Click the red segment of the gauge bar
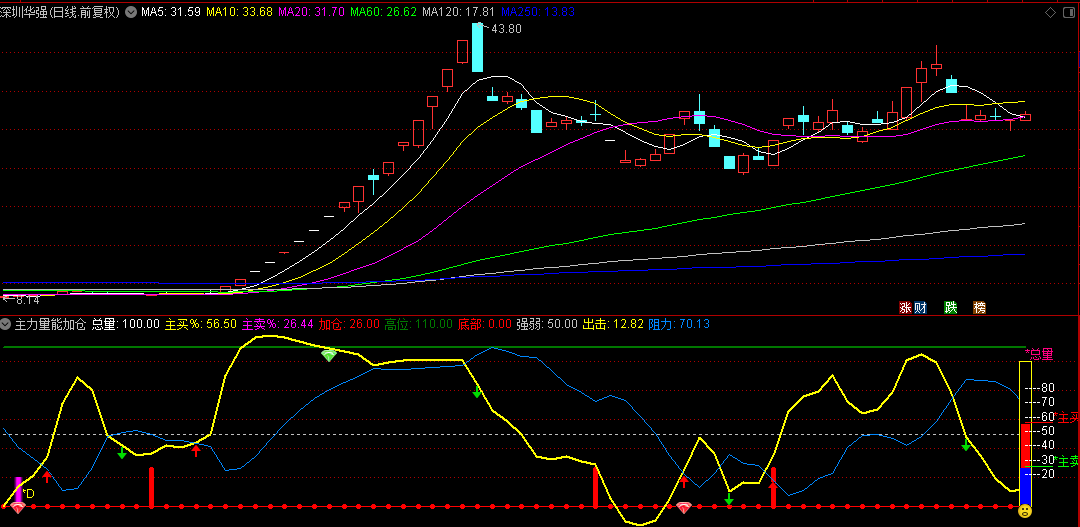Screen dimensions: 1080x527 (x=1025, y=445)
